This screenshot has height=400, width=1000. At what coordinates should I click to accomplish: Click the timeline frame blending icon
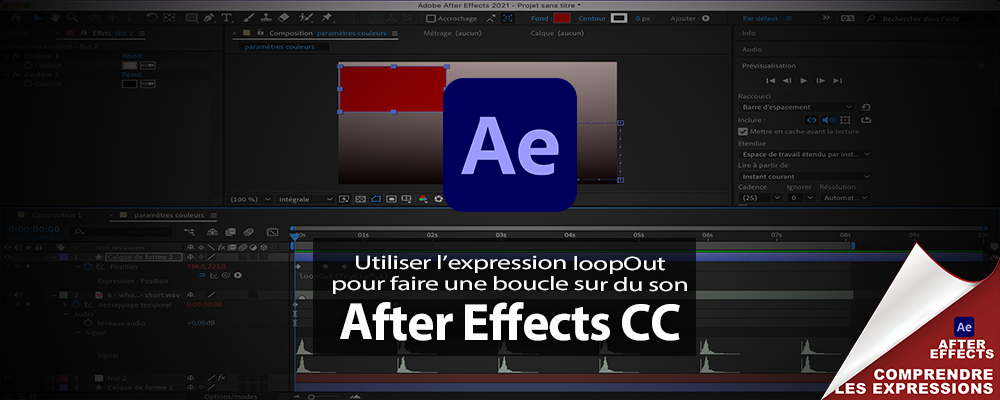(x=230, y=231)
